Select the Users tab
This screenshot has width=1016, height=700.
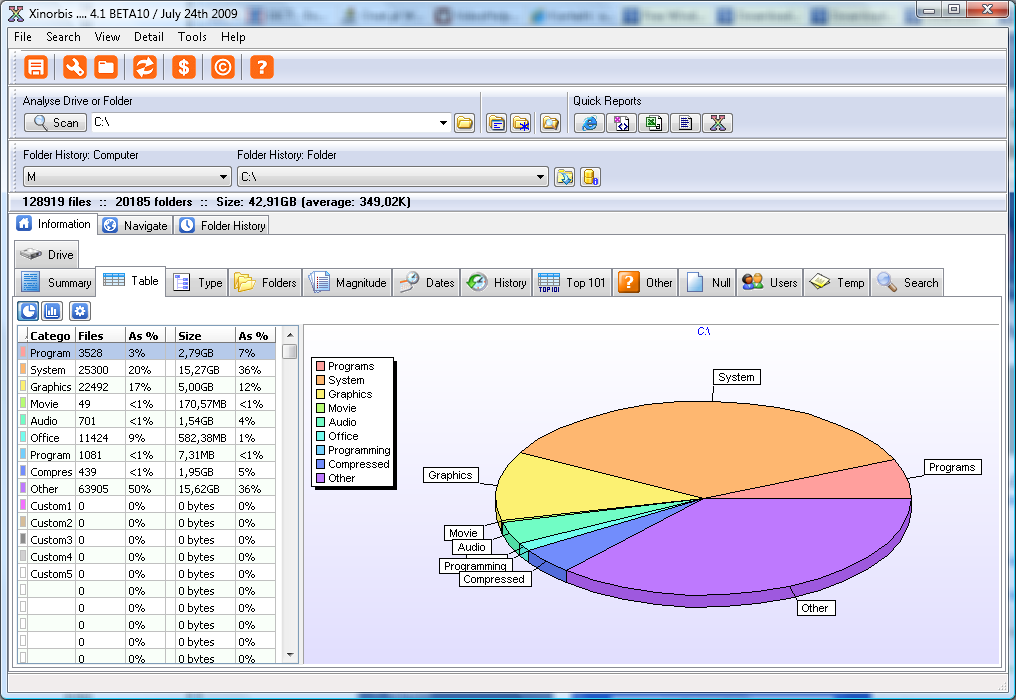click(x=770, y=283)
